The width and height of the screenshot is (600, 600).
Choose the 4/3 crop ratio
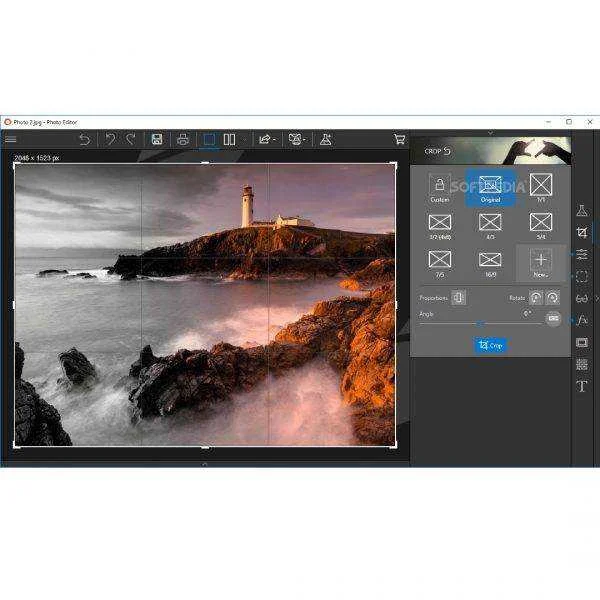[490, 226]
